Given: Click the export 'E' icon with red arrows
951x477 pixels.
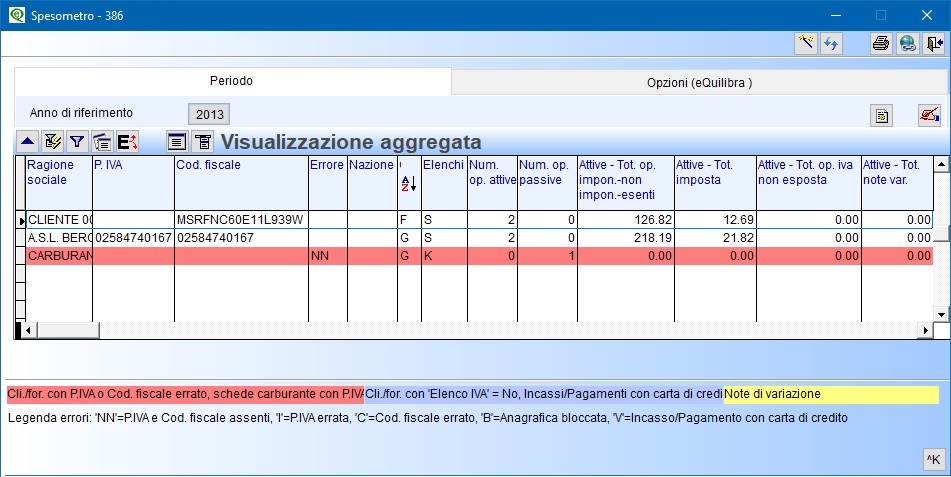Looking at the screenshot, I should pyautogui.click(x=127, y=142).
